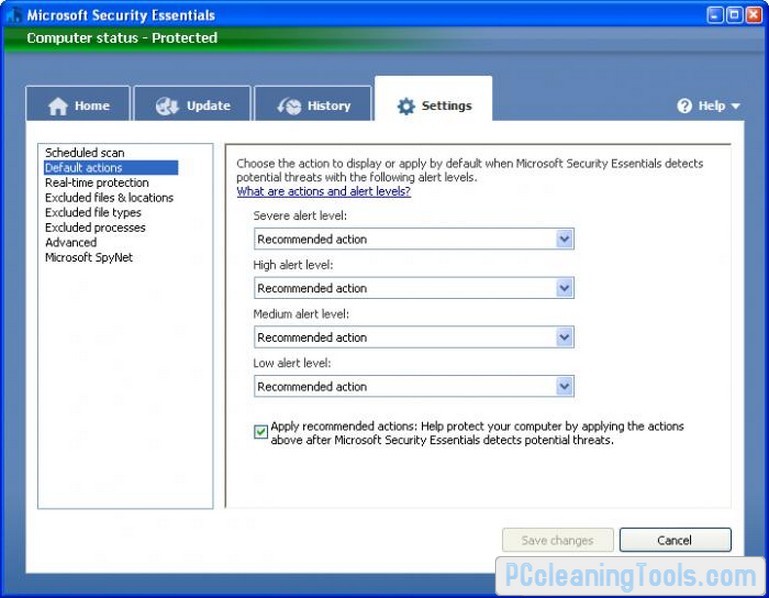Click the Low alert level combo box field
Viewport: 769px width, 598px height.
414,387
